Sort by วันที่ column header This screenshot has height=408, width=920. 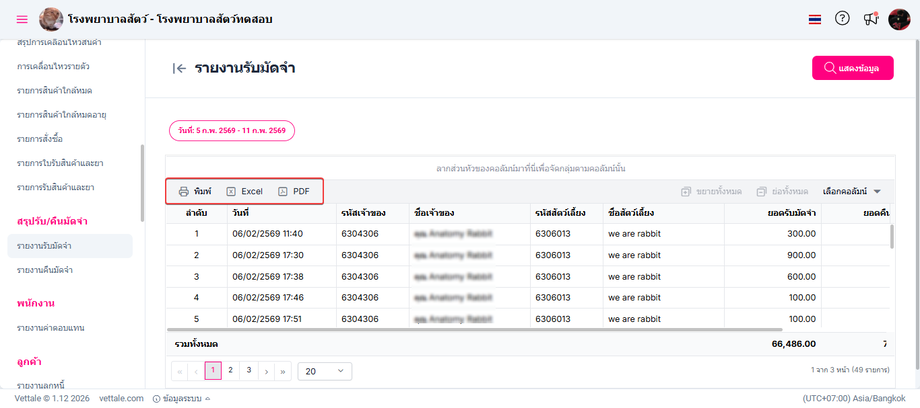282,213
